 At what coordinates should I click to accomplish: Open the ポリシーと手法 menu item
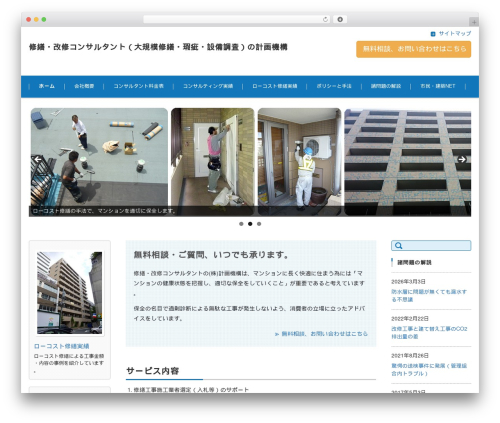pos(334,86)
